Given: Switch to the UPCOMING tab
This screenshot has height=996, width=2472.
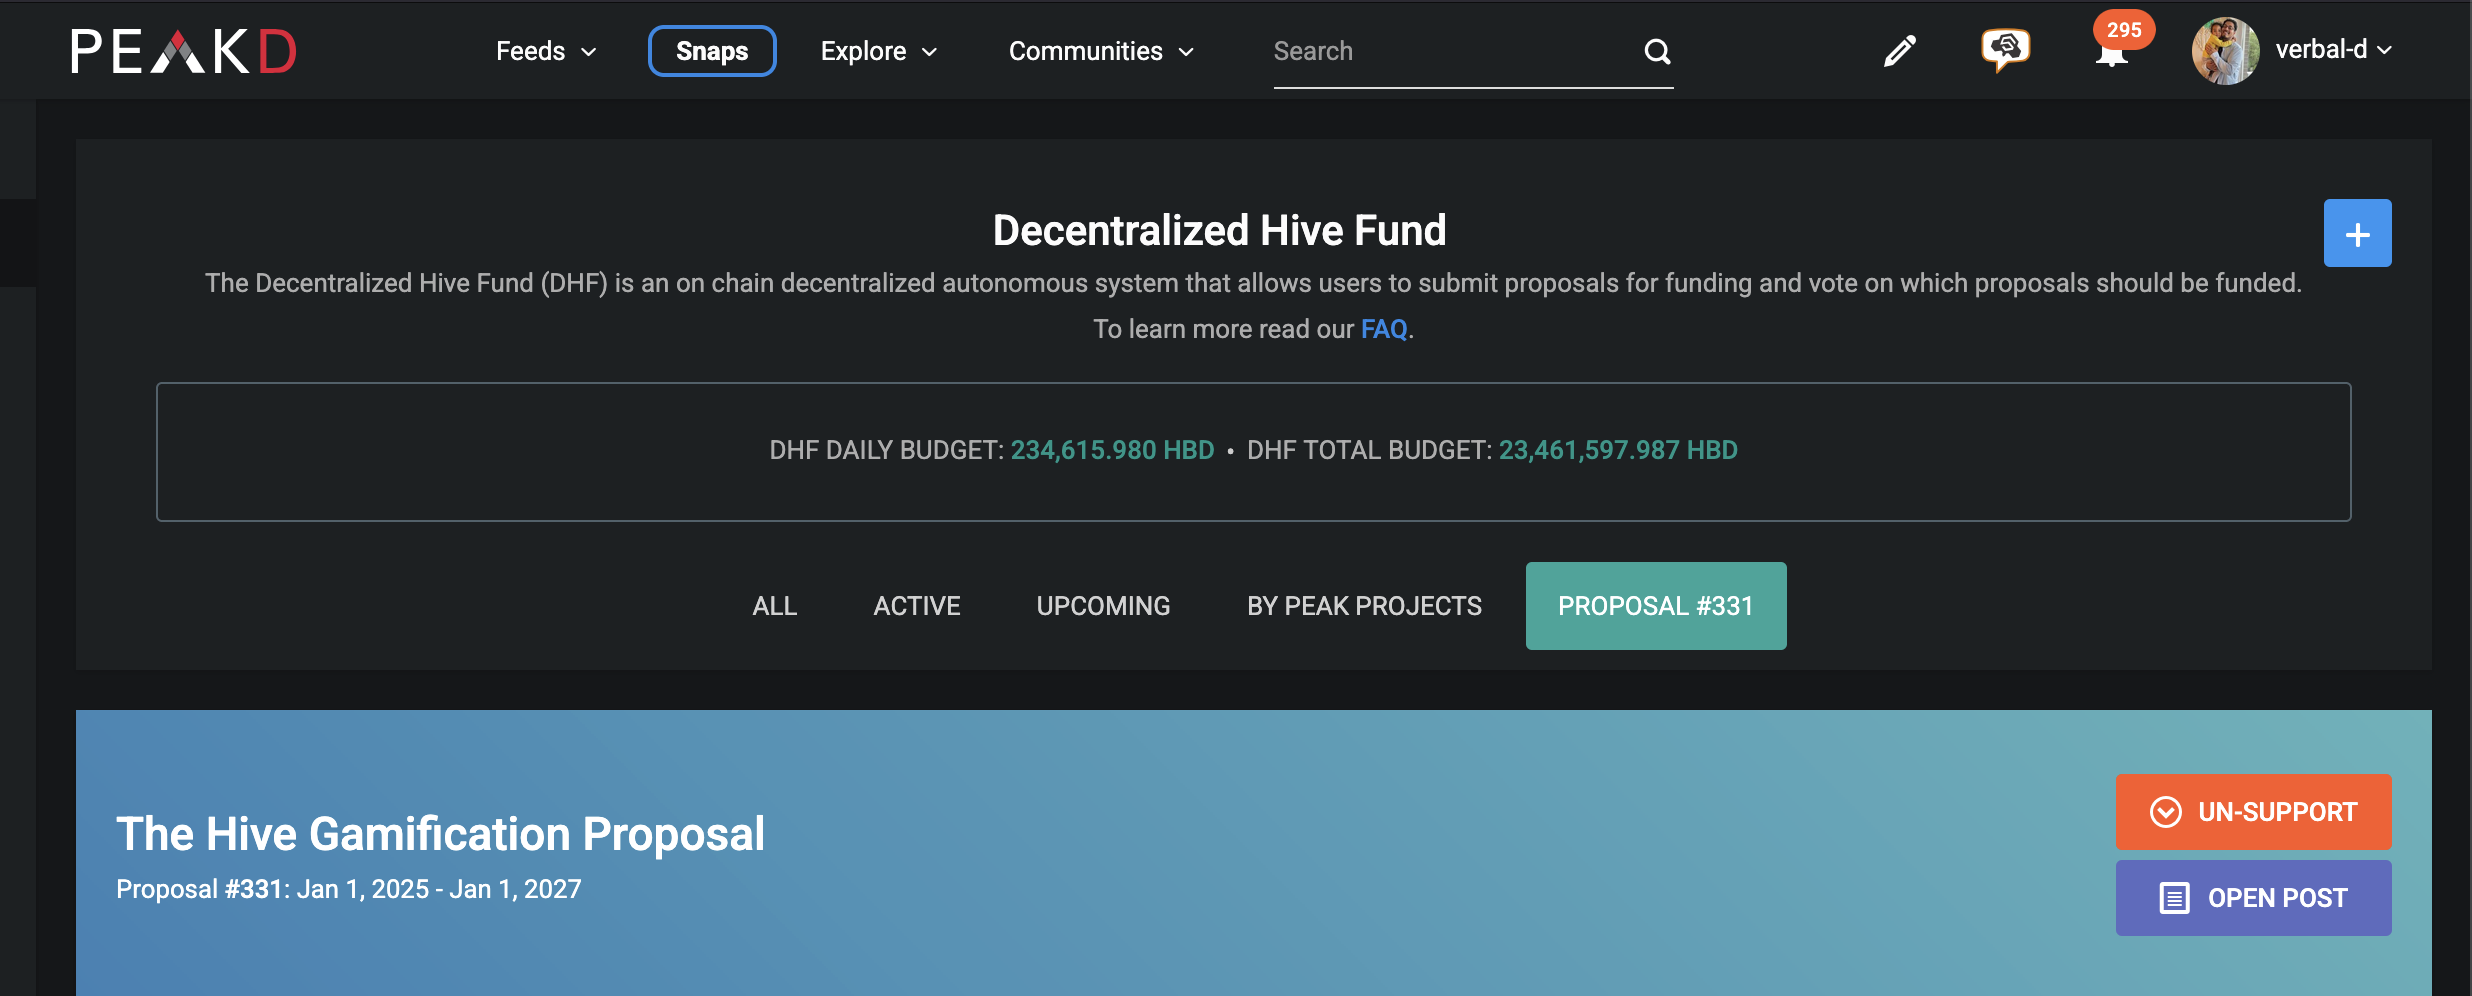Looking at the screenshot, I should [x=1103, y=606].
